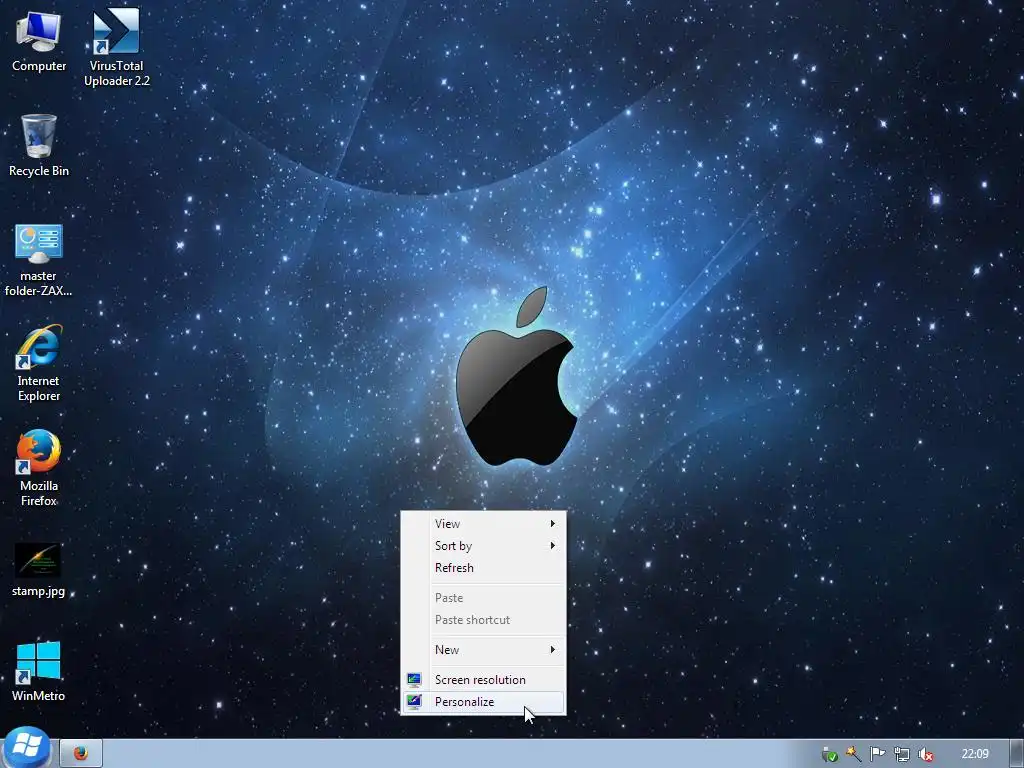Image resolution: width=1024 pixels, height=768 pixels.
Task: Select the Recycle Bin icon
Action: (x=39, y=145)
